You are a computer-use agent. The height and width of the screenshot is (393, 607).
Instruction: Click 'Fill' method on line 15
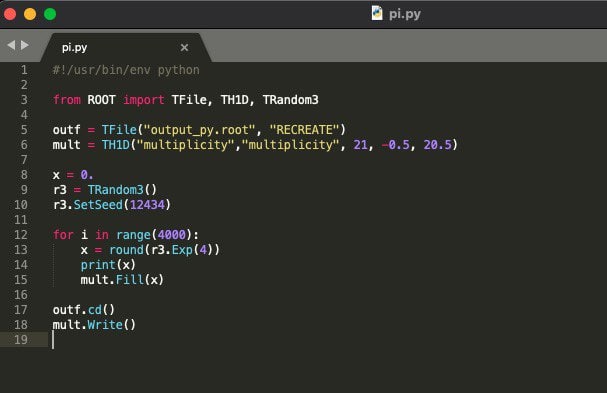tap(130, 280)
